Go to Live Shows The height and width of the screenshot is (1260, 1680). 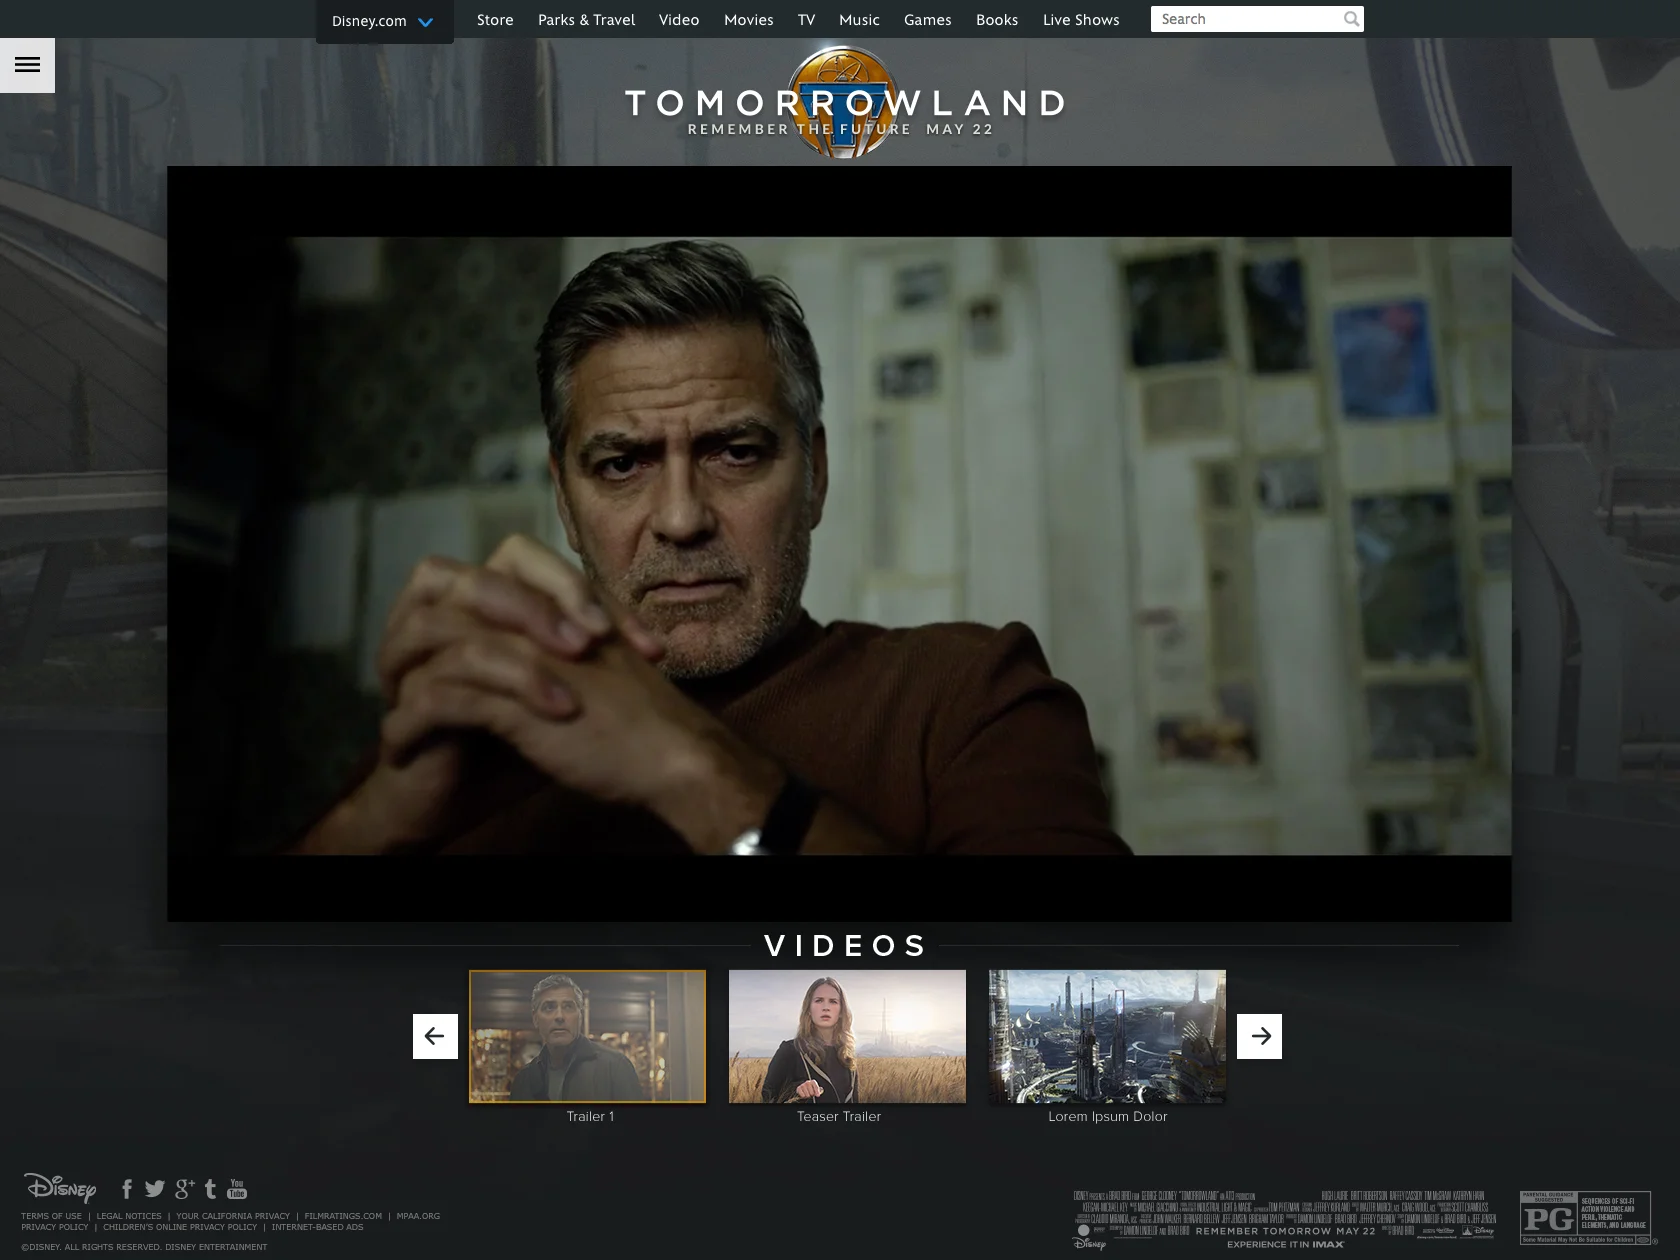pos(1081,20)
